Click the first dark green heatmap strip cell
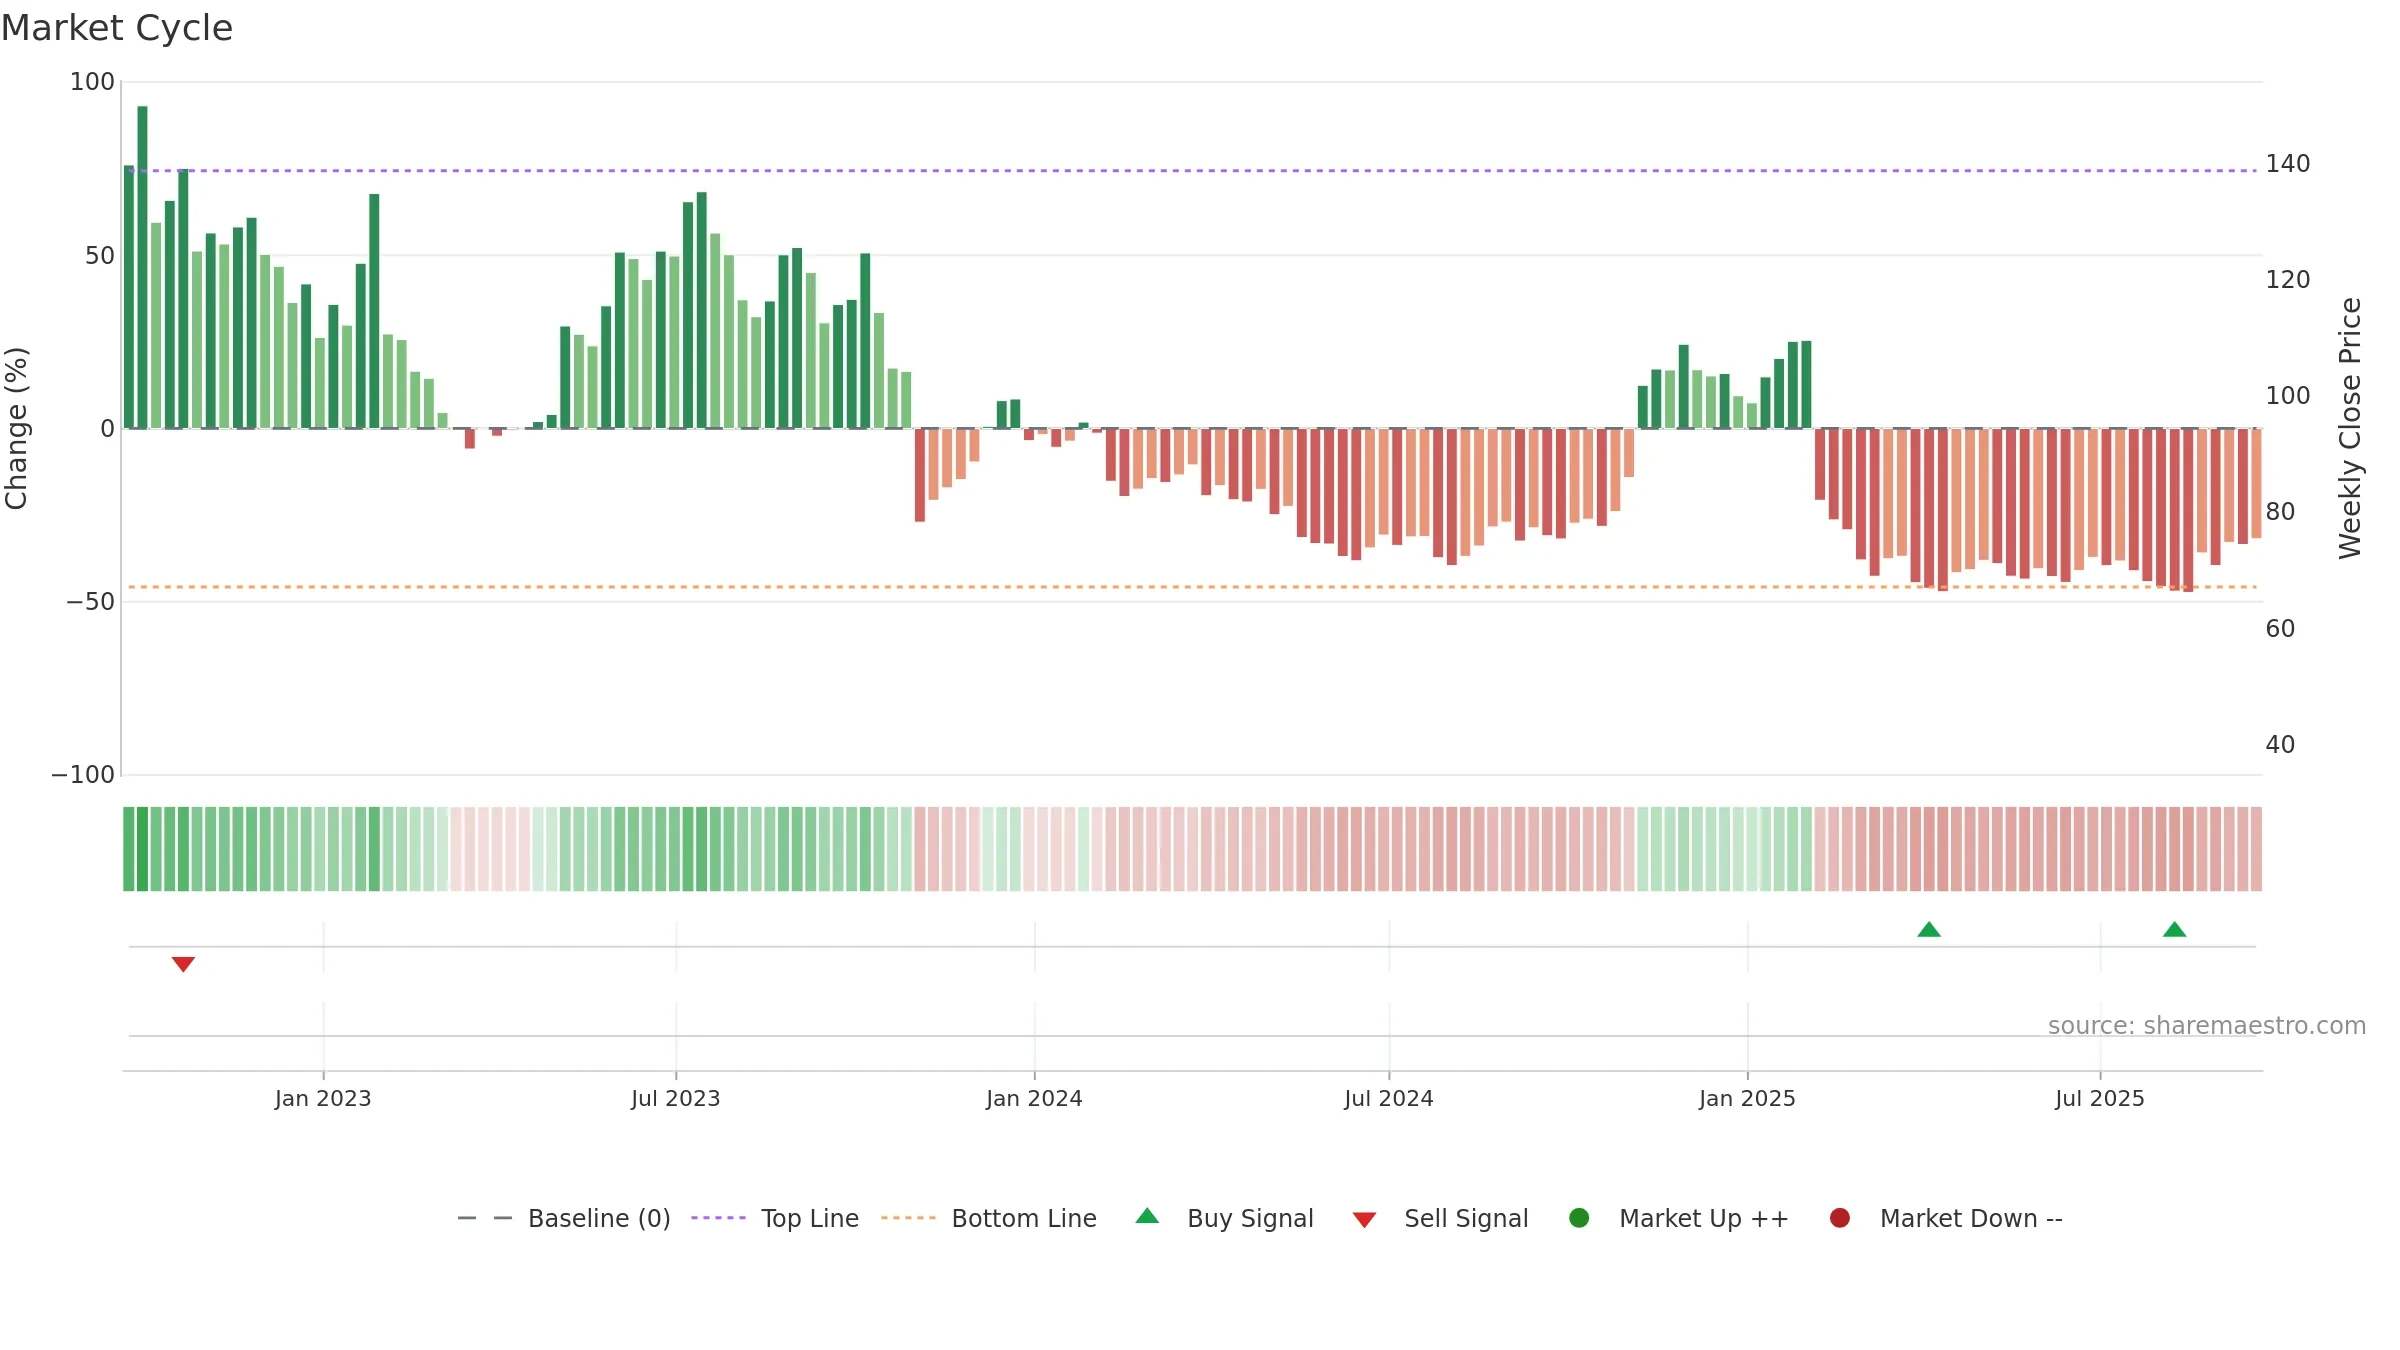The height and width of the screenshot is (1350, 2400). [x=128, y=849]
